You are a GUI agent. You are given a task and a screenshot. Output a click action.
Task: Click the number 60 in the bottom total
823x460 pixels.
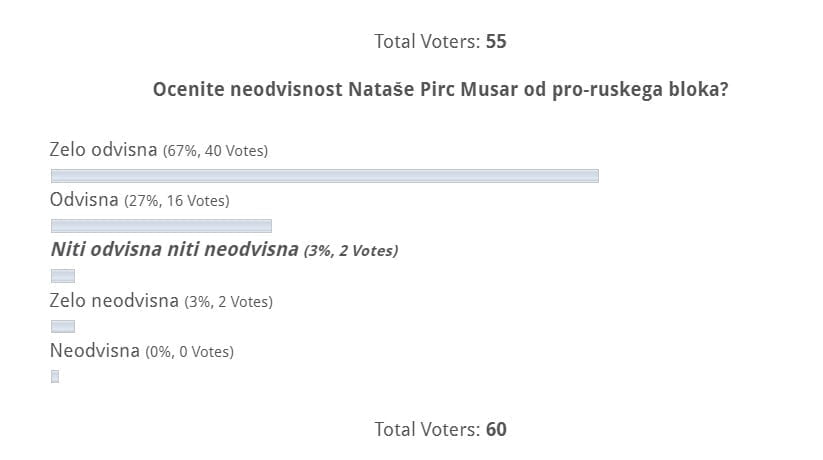coord(496,429)
